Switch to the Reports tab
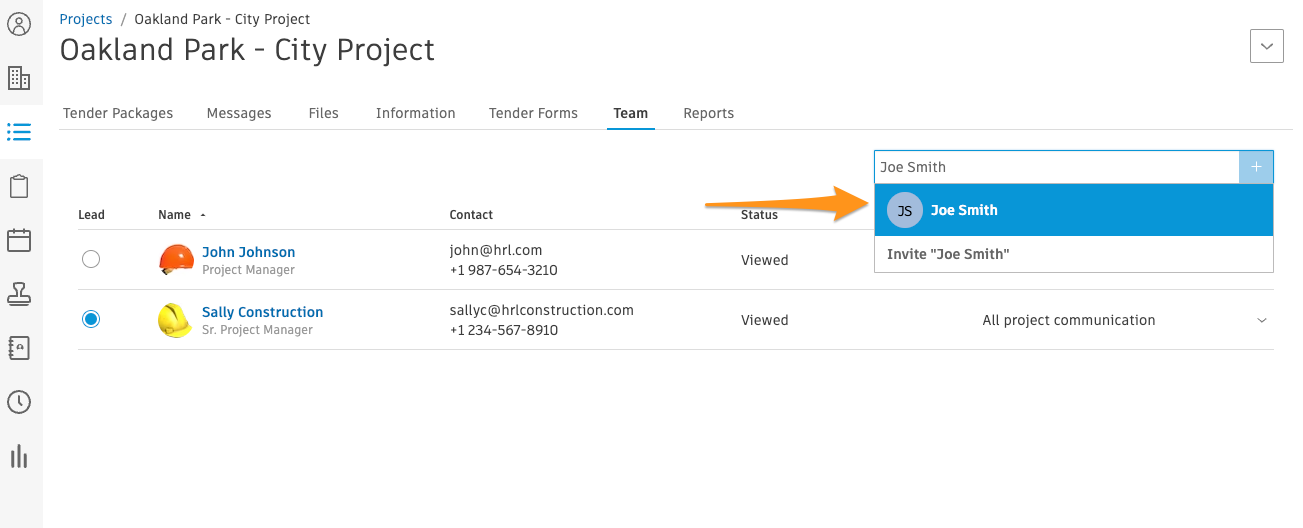This screenshot has height=528, width=1303. (x=709, y=113)
